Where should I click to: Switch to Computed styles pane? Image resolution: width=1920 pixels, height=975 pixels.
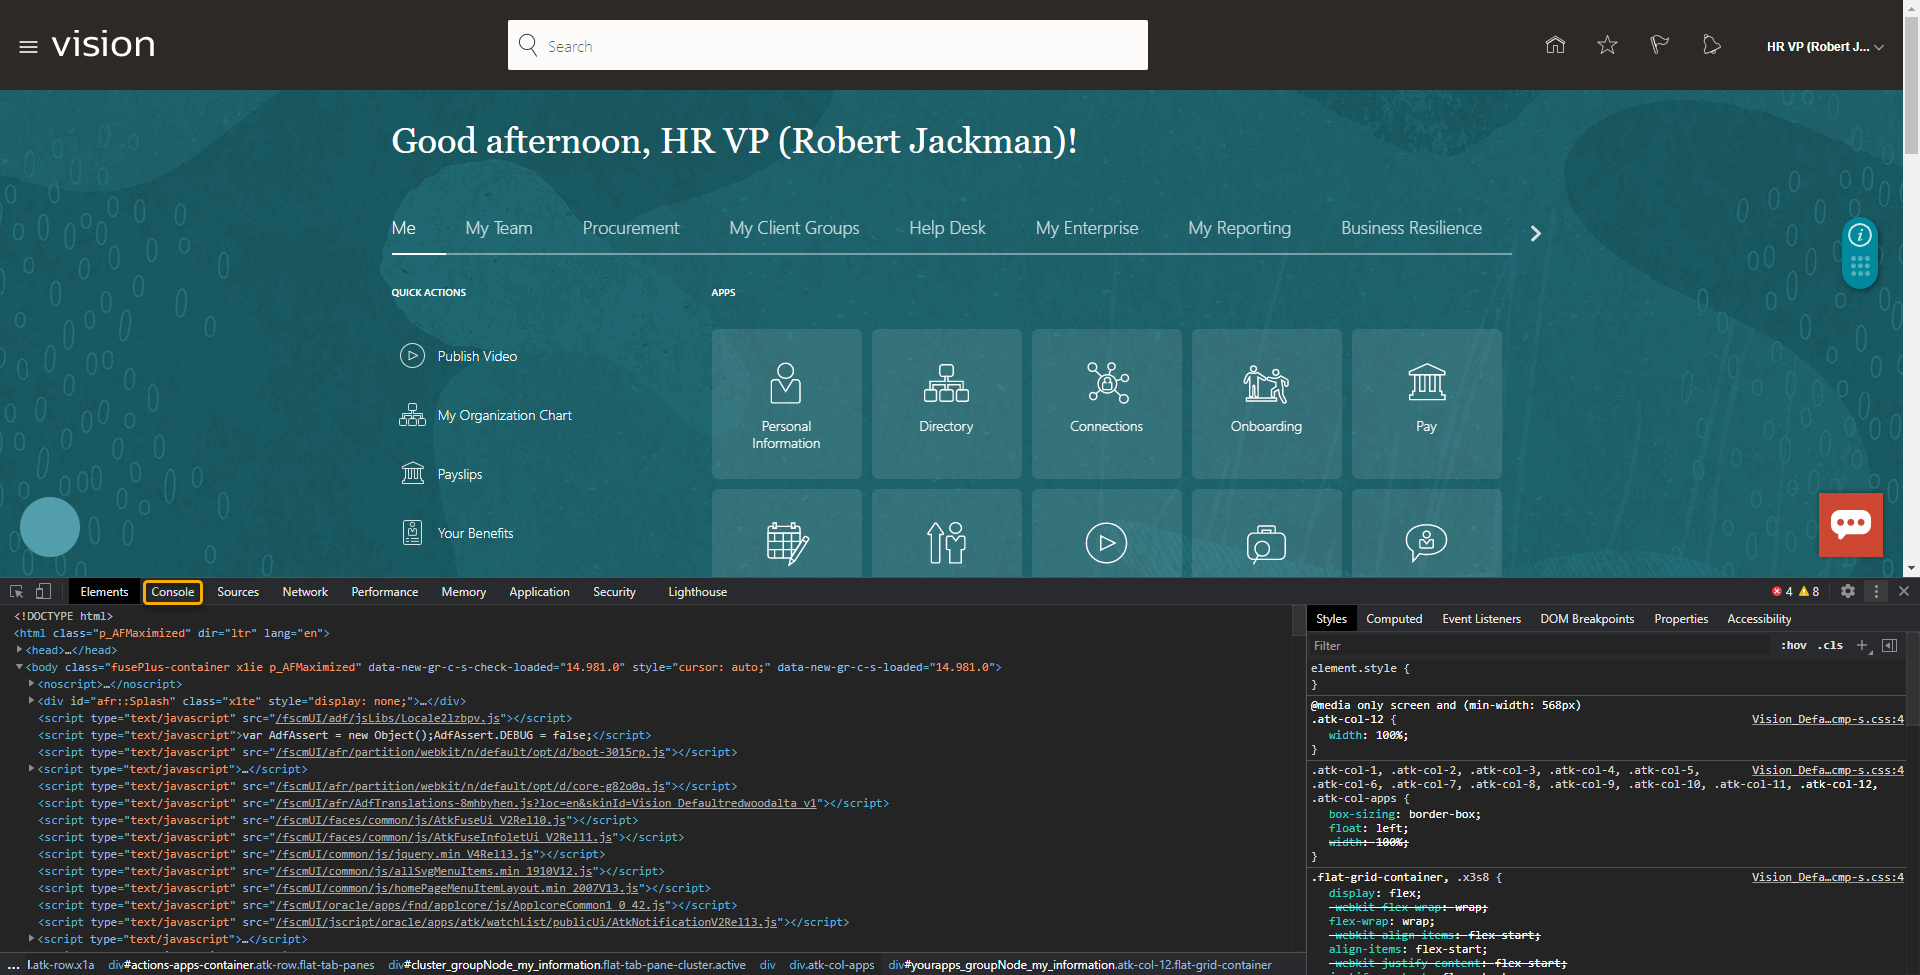click(x=1394, y=619)
